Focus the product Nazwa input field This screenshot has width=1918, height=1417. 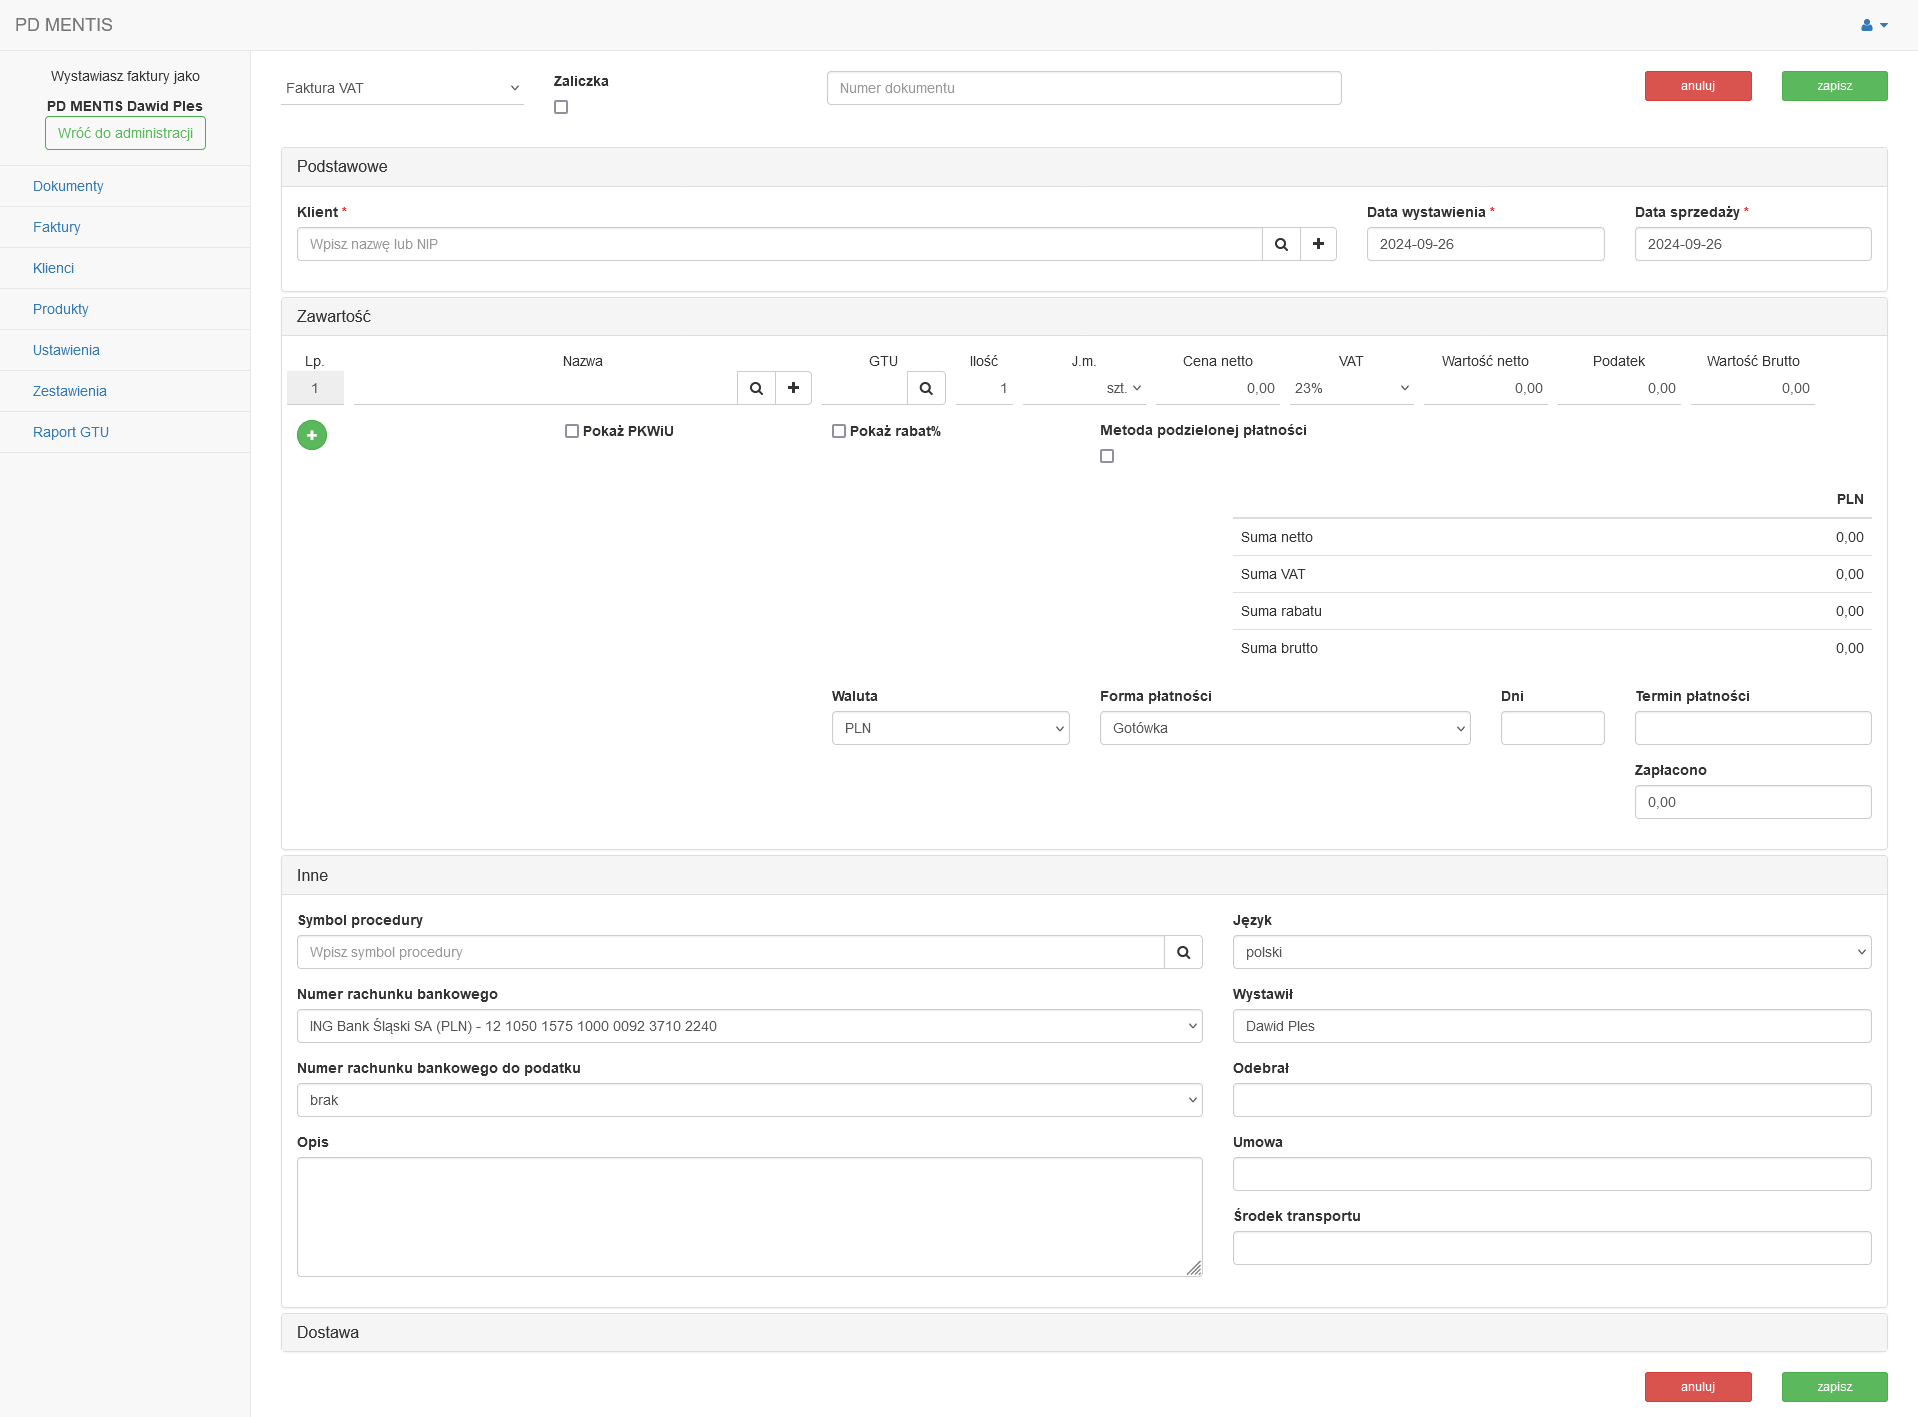pyautogui.click(x=545, y=388)
